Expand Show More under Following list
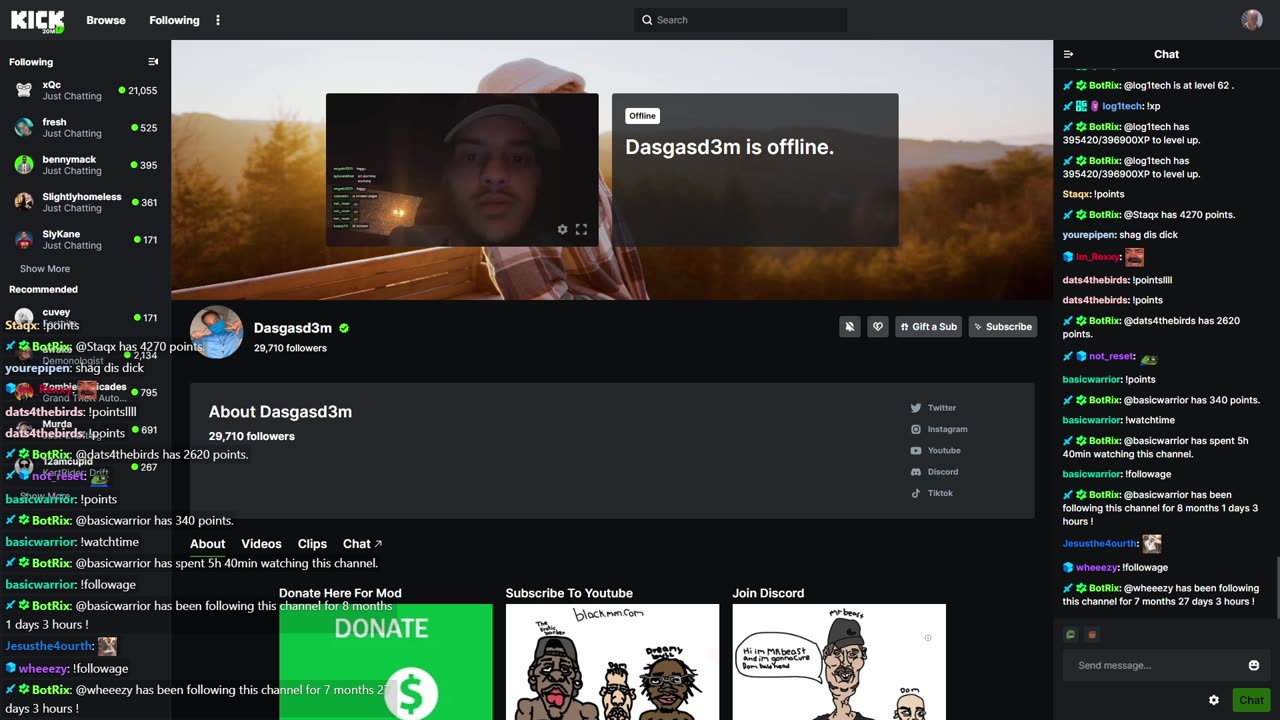The width and height of the screenshot is (1280, 720). click(45, 269)
